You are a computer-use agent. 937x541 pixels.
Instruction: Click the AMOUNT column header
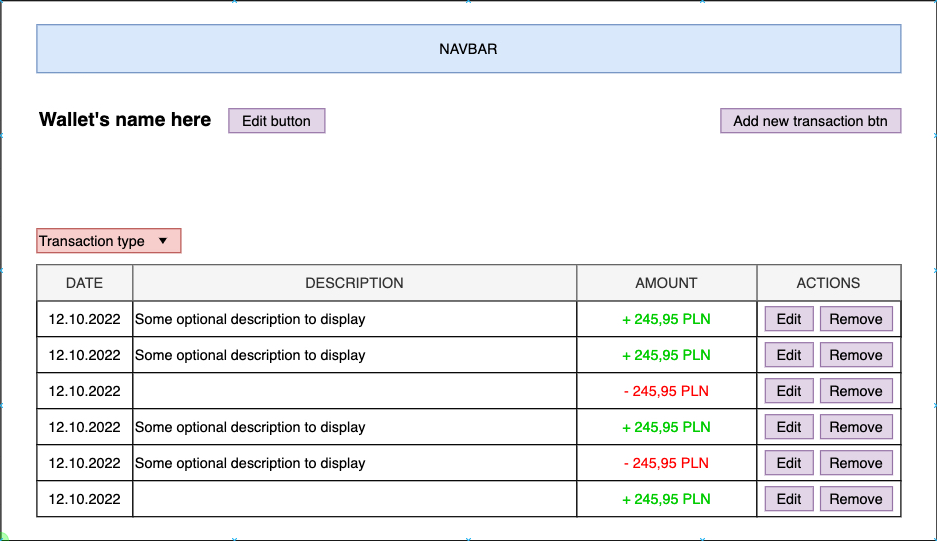pos(666,283)
